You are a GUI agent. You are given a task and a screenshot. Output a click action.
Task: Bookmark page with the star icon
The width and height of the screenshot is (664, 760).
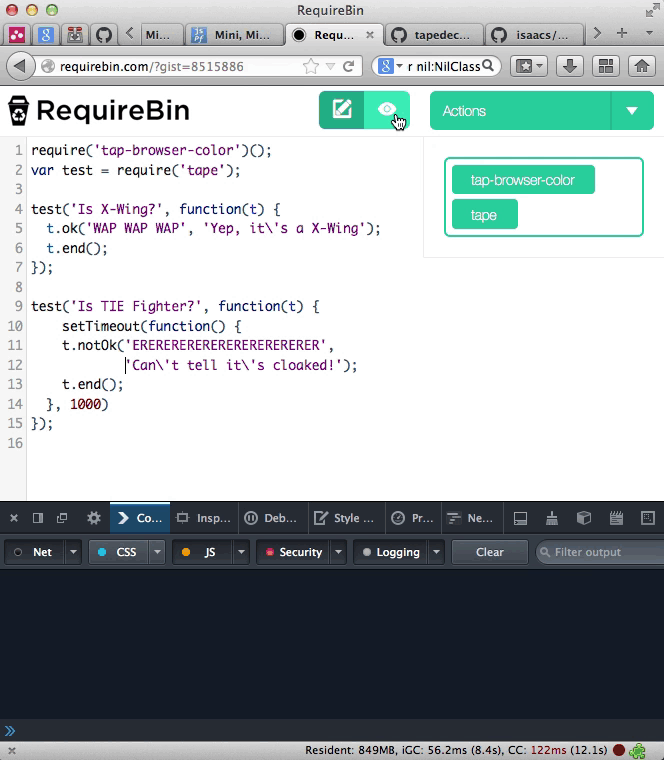click(x=311, y=66)
